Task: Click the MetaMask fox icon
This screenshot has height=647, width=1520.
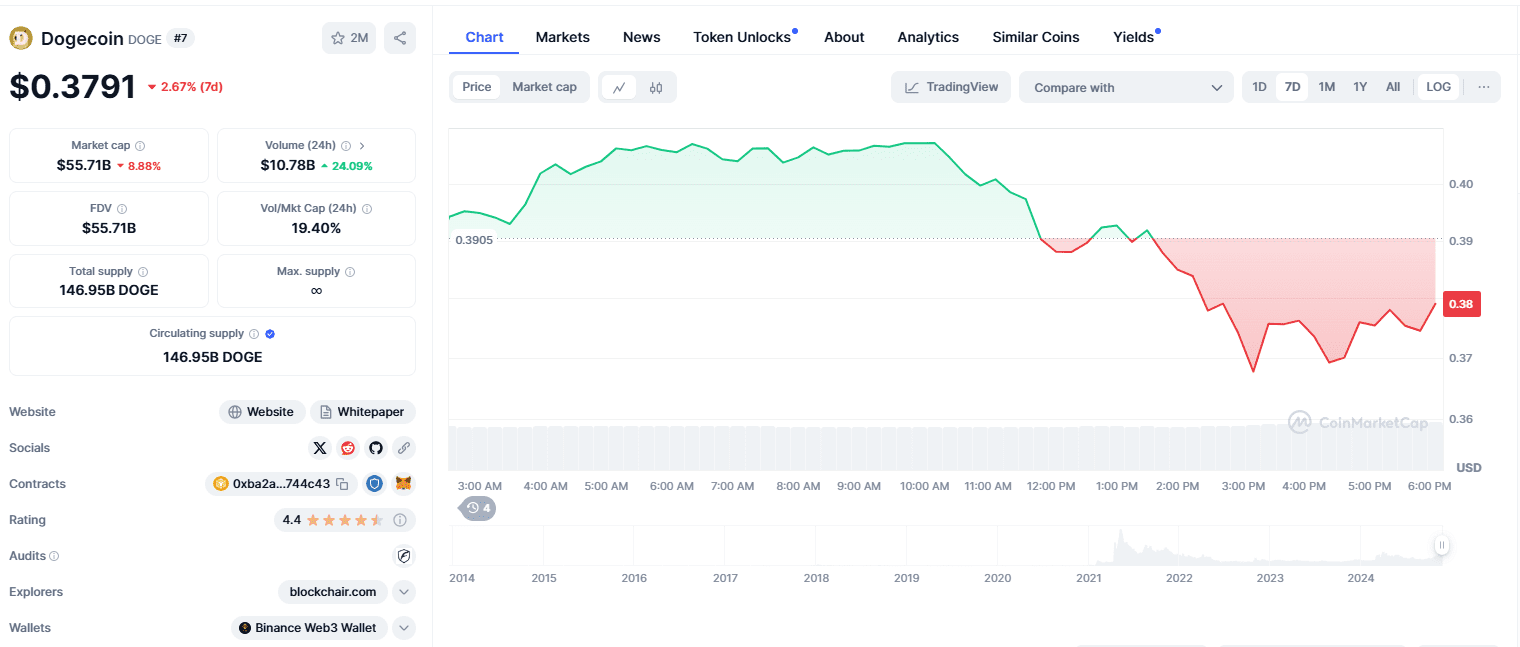Action: point(404,484)
